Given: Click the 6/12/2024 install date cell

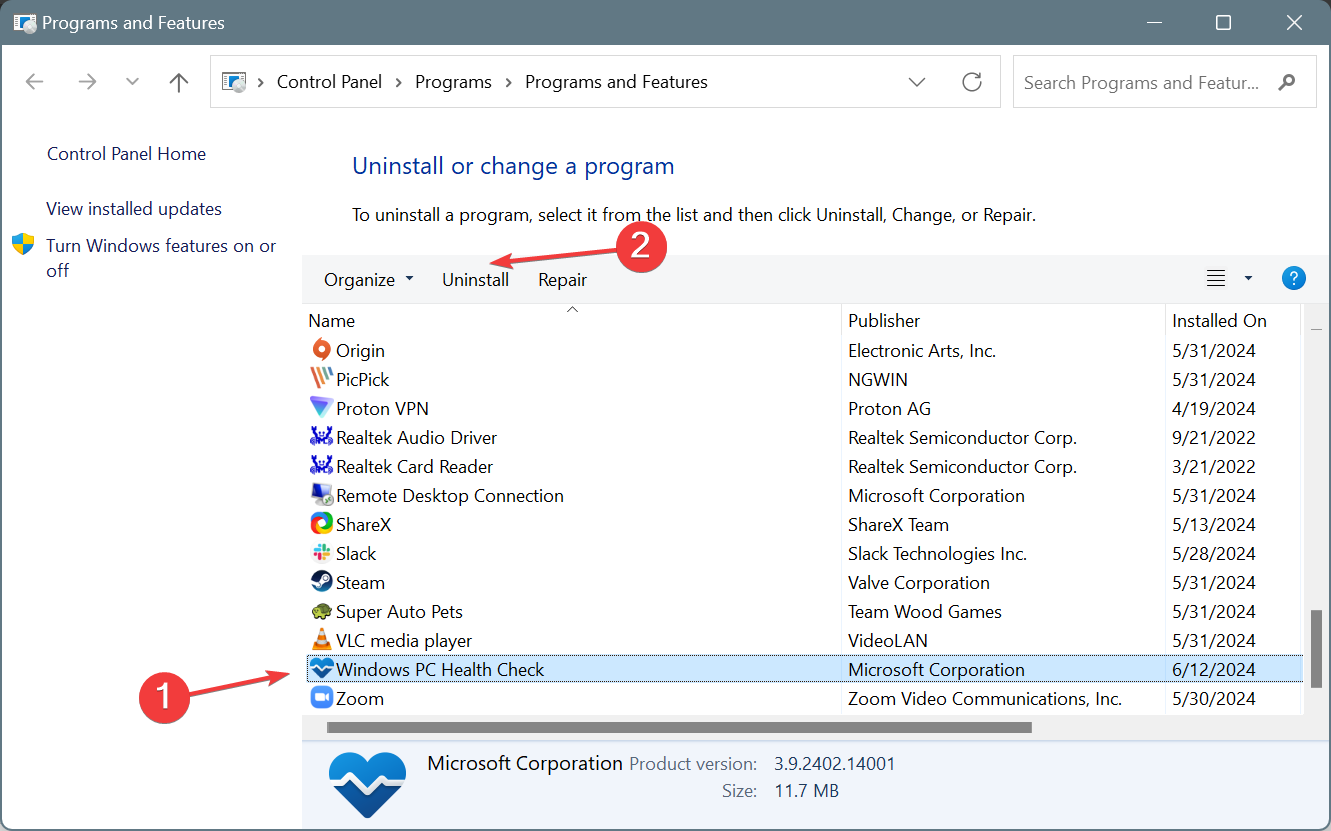Looking at the screenshot, I should (x=1214, y=669).
